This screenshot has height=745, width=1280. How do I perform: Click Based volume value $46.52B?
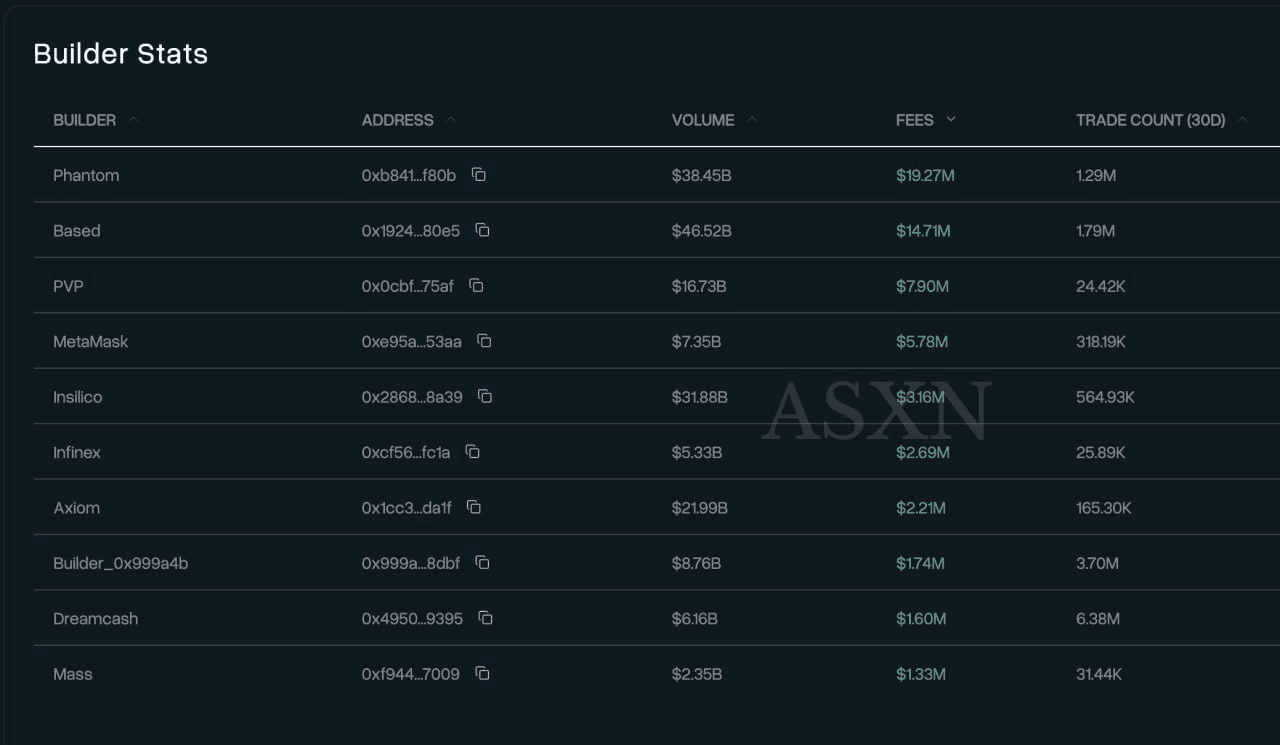click(x=701, y=231)
